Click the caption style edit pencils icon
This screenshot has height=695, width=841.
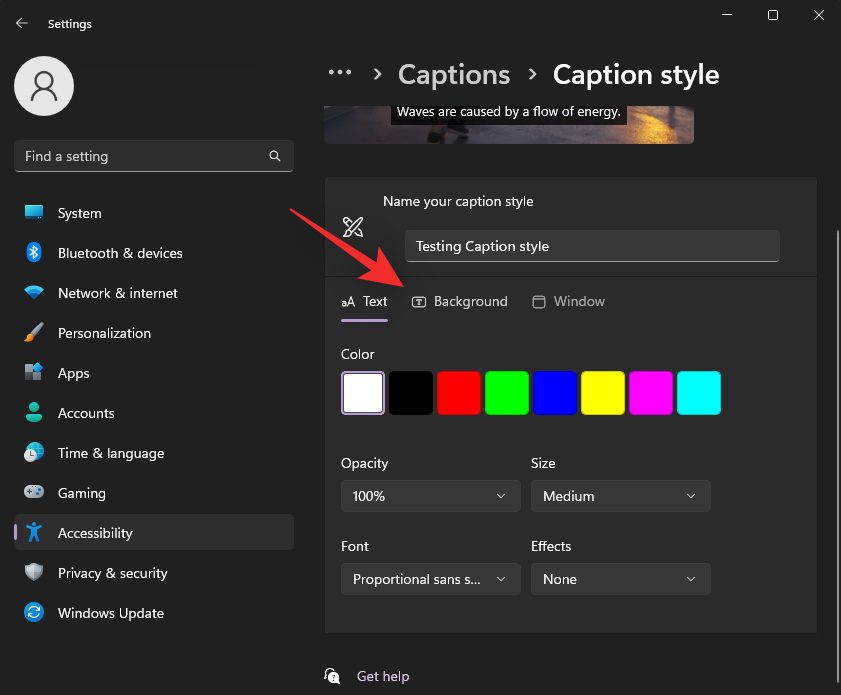[352, 228]
